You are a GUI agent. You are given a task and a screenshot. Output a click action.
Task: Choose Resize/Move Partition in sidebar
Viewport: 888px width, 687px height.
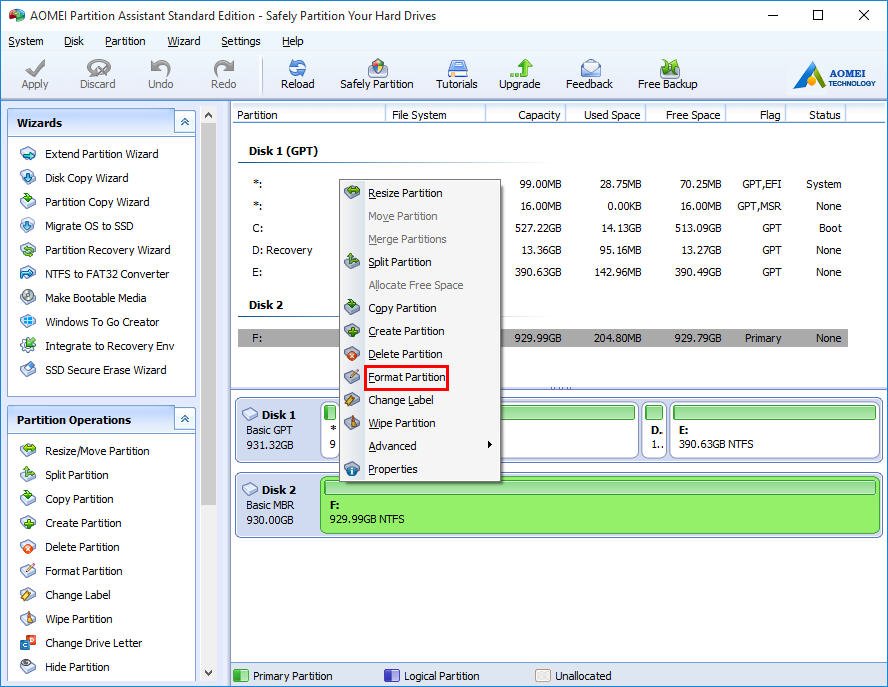click(84, 451)
